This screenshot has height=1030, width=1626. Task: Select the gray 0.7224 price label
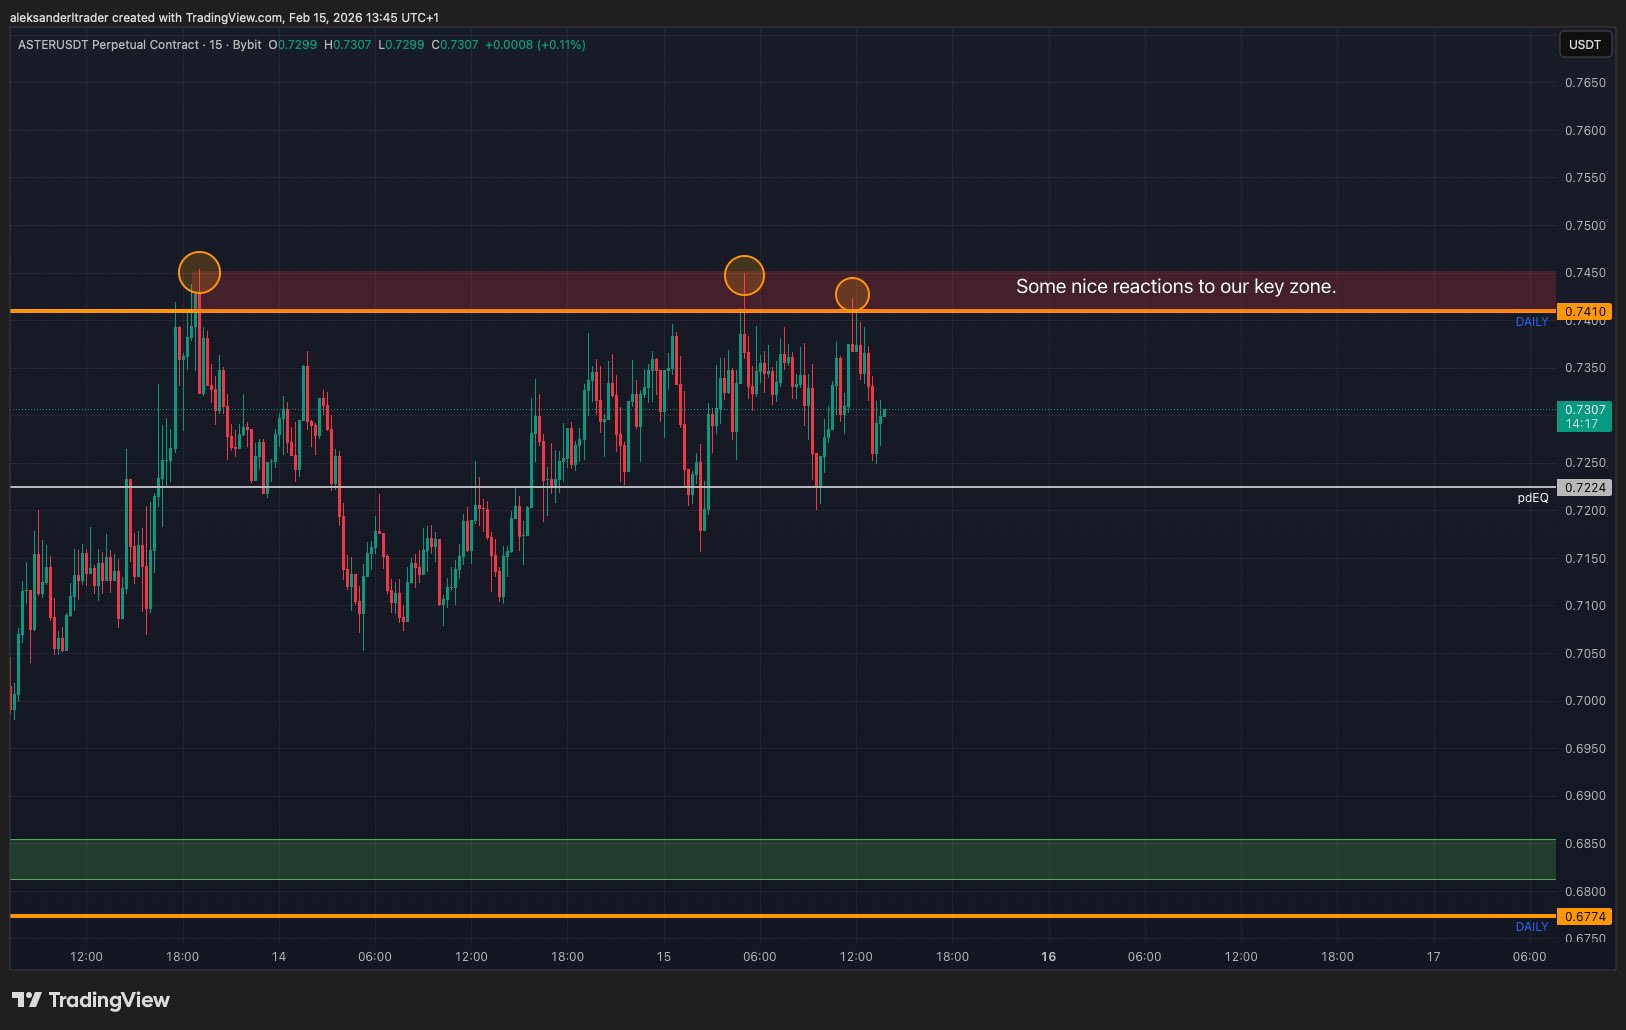click(x=1584, y=487)
